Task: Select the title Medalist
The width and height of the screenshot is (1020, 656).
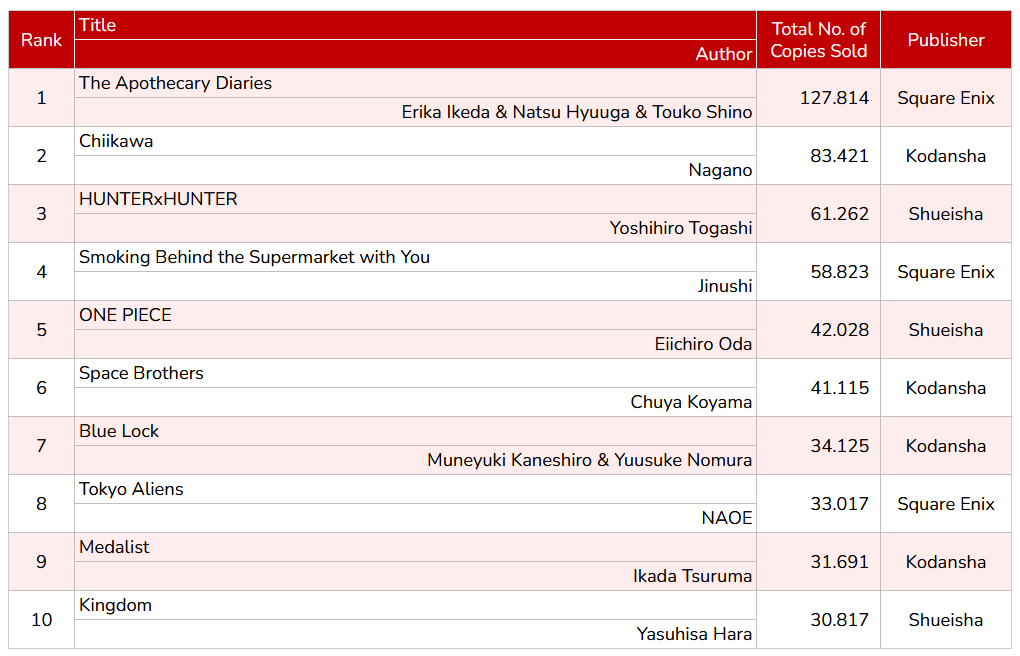Action: (x=114, y=547)
